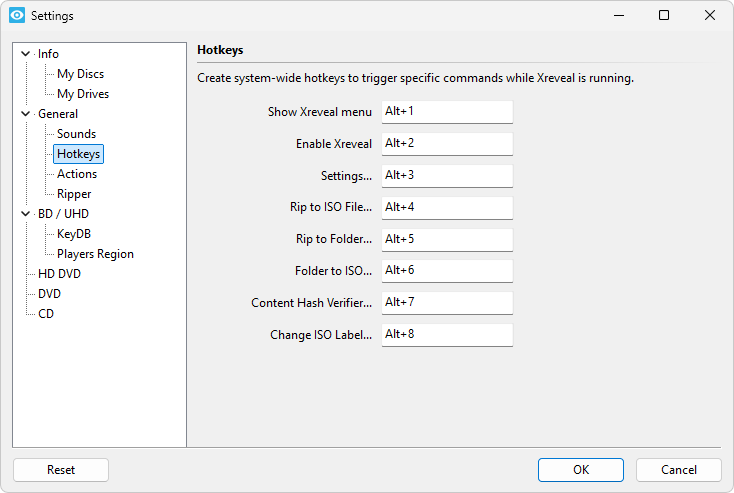
Task: Collapse the General tree node
Action: click(25, 114)
